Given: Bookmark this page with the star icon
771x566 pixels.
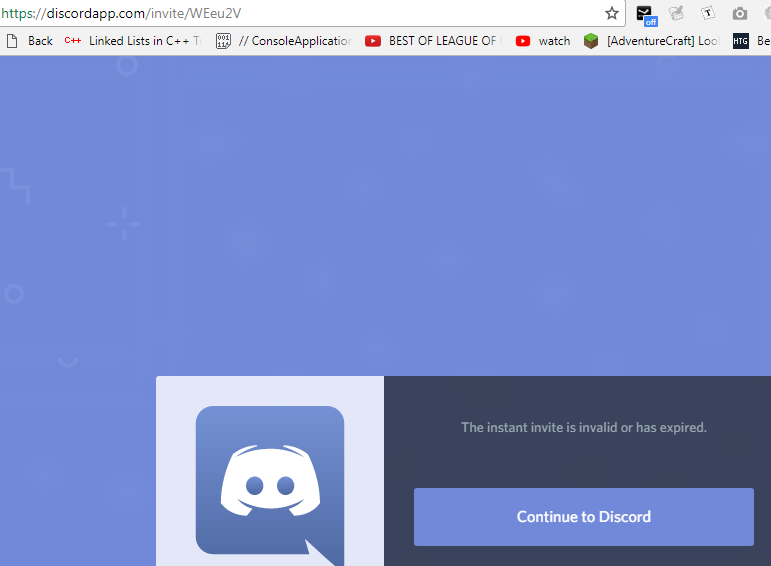Looking at the screenshot, I should (x=612, y=13).
